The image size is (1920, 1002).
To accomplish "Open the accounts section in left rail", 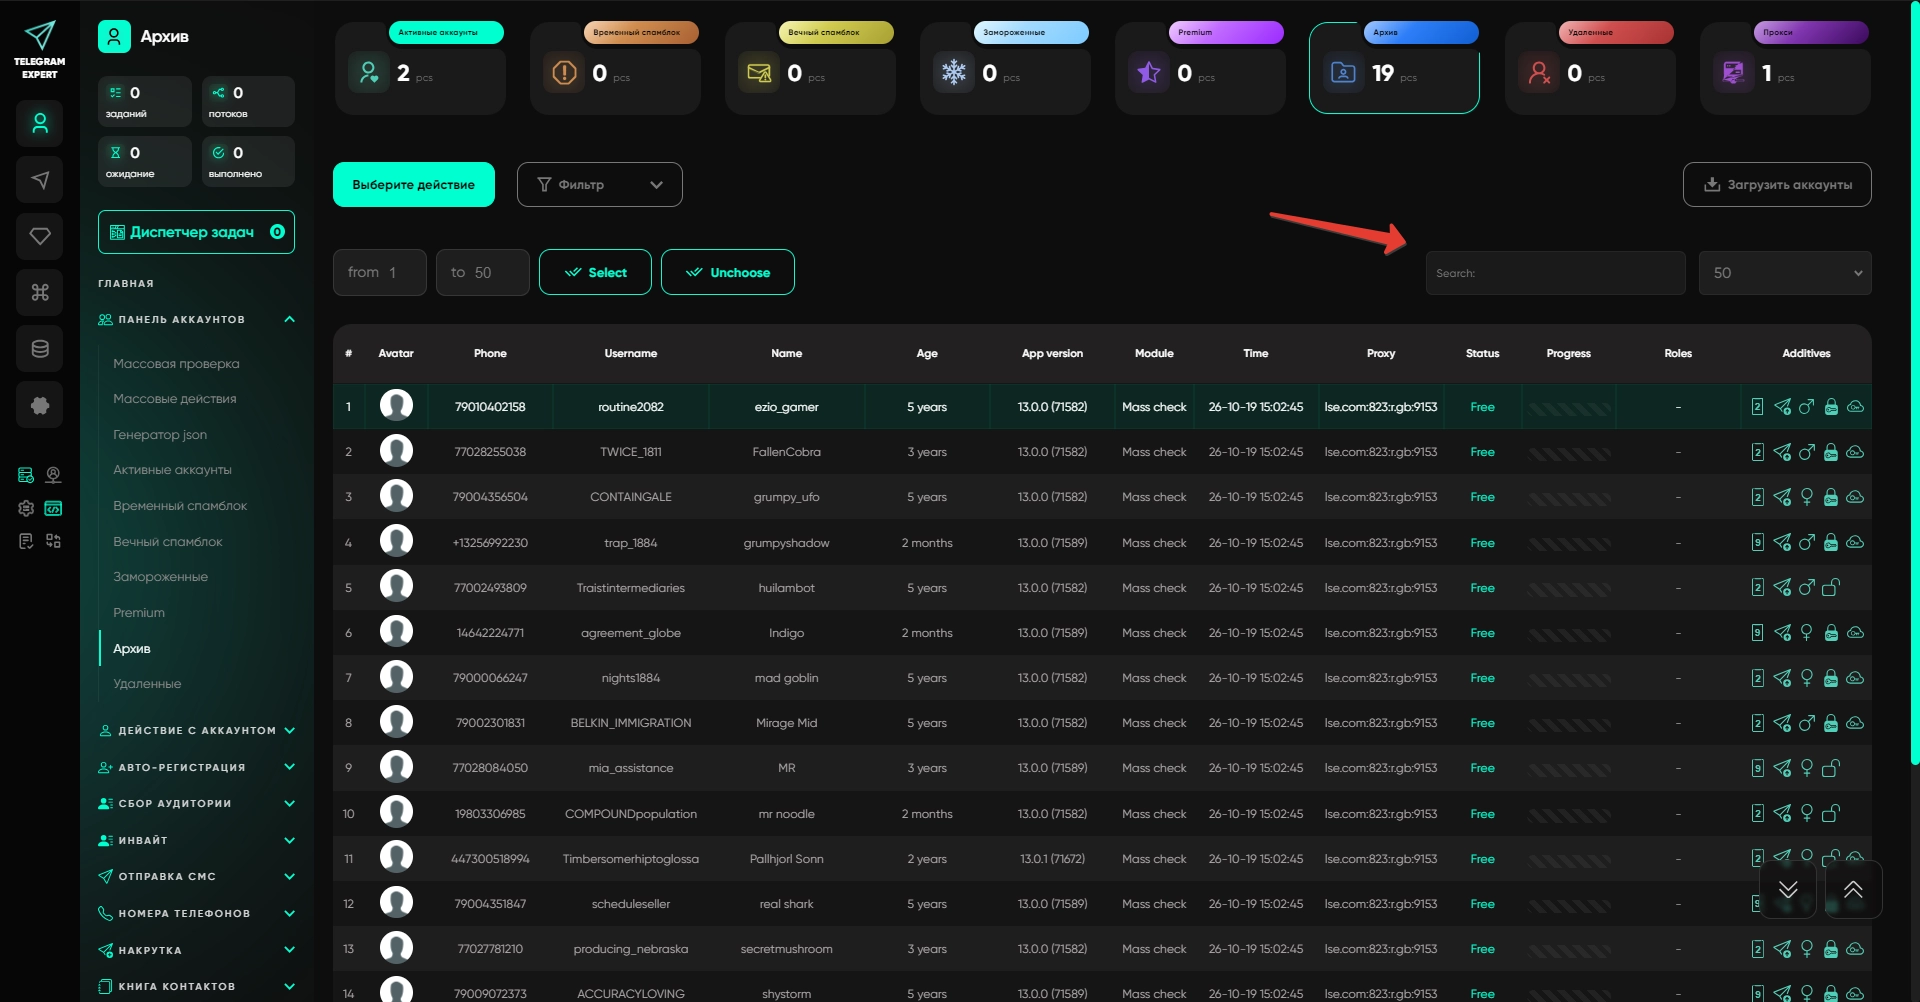I will [x=40, y=124].
